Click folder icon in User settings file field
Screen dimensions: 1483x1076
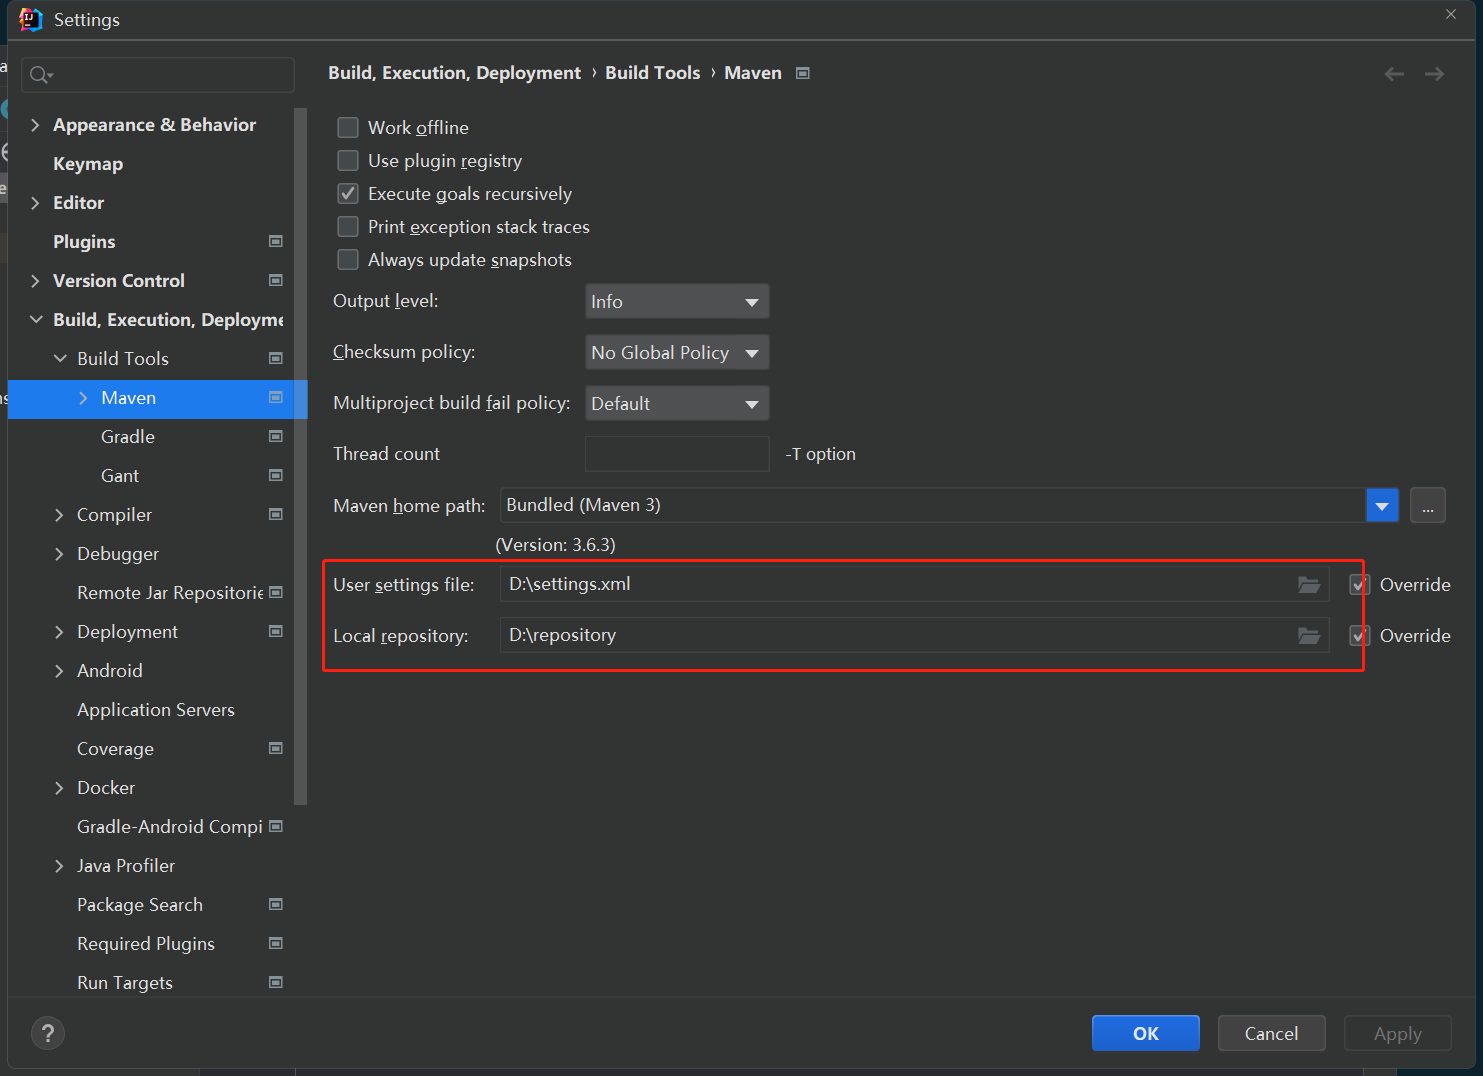[x=1308, y=585]
